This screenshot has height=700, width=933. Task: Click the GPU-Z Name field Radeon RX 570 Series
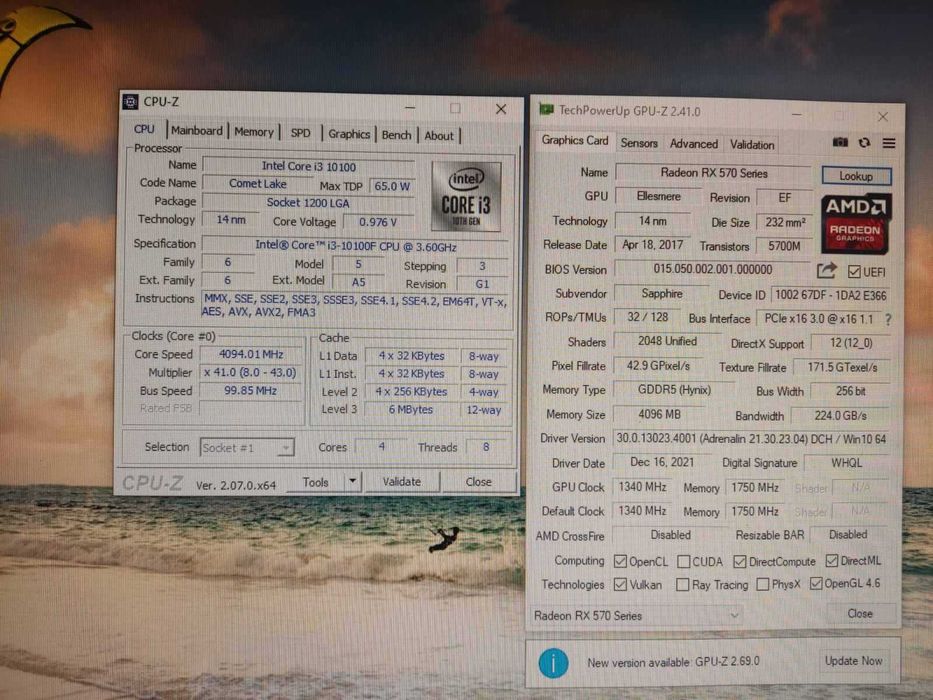tap(714, 173)
